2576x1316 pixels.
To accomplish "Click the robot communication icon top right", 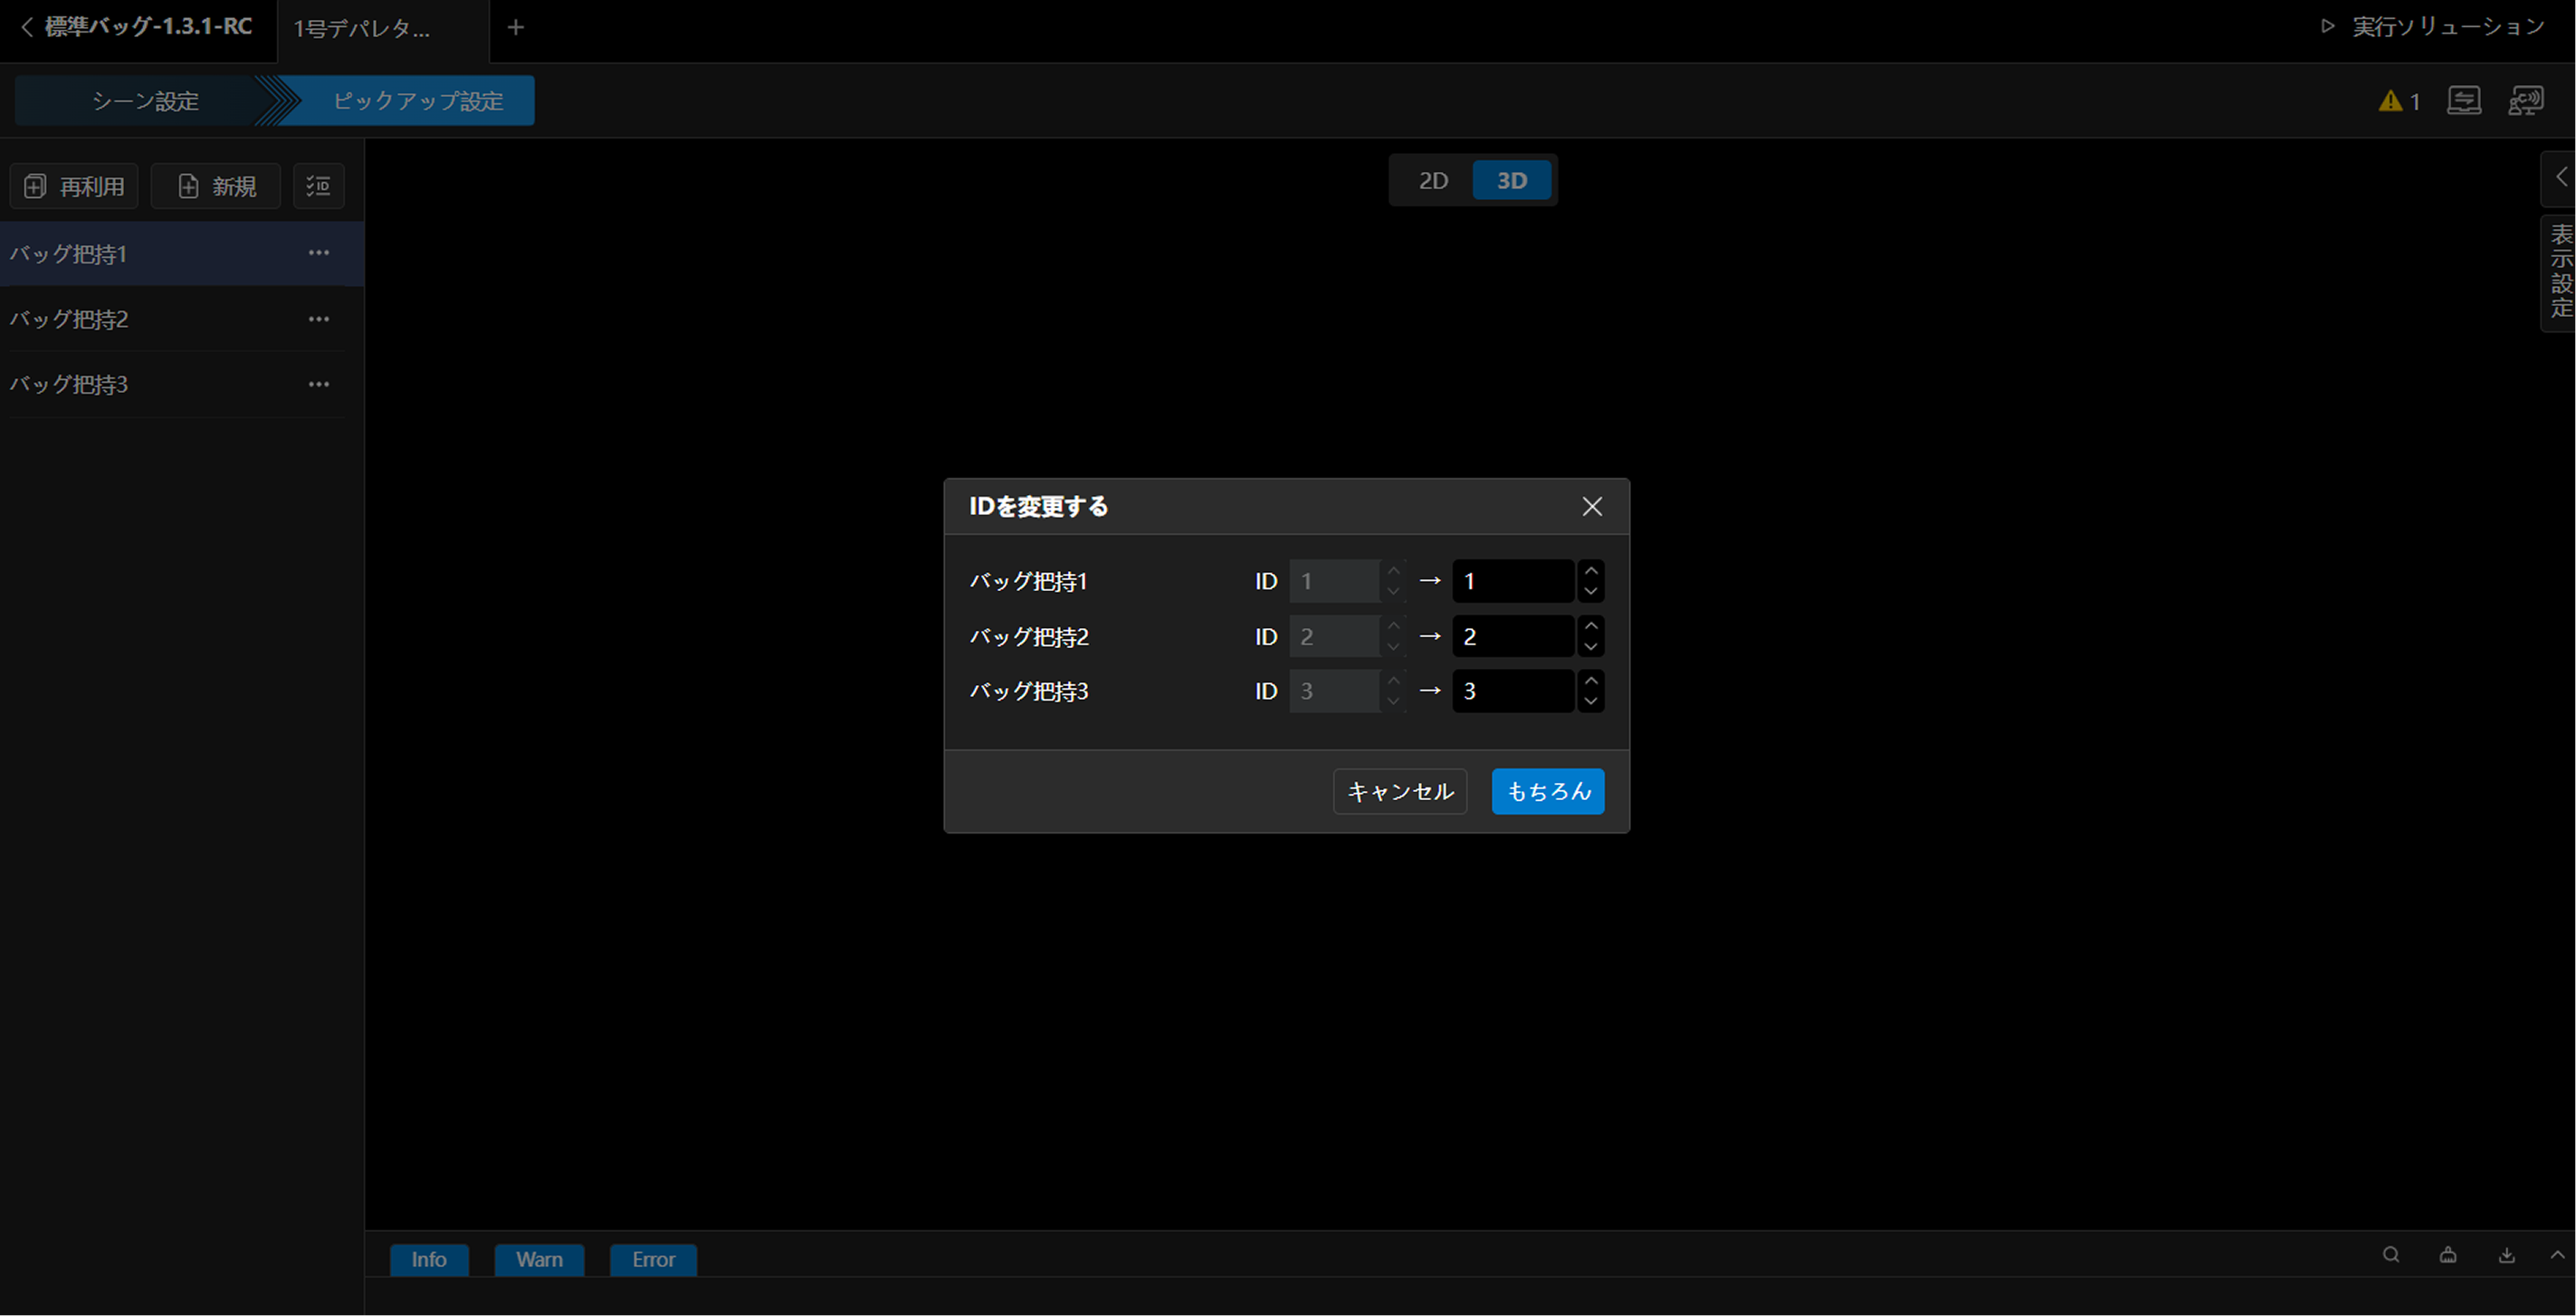I will (2525, 101).
